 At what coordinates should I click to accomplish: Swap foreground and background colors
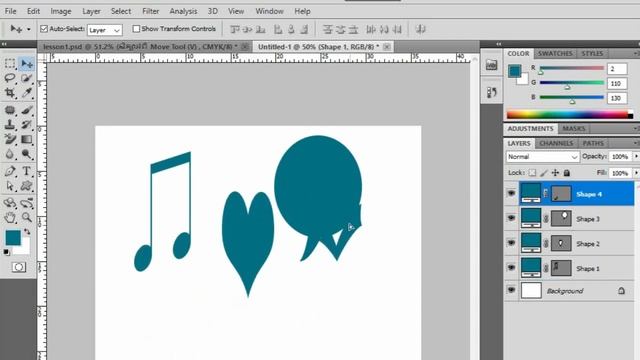point(27,232)
